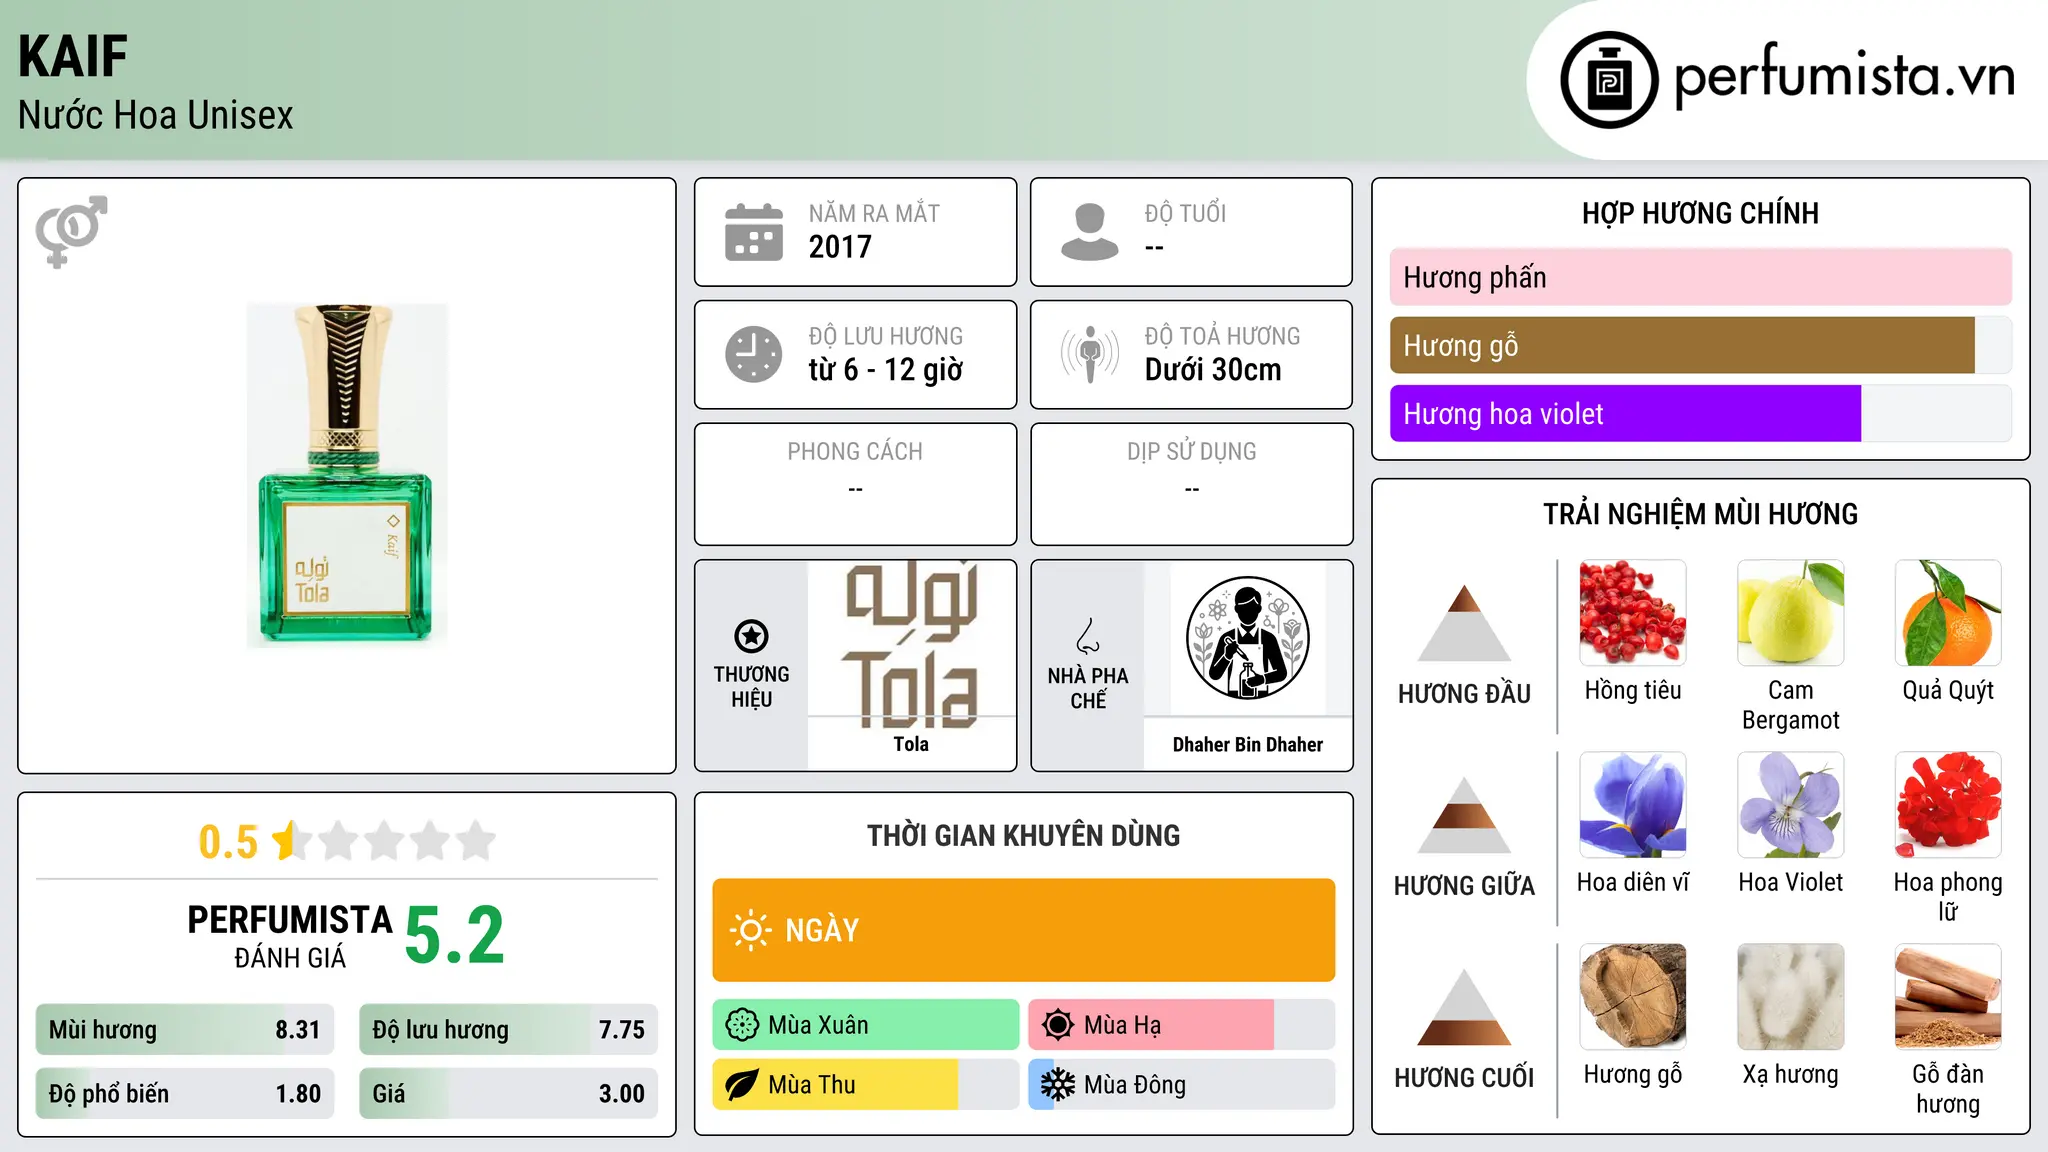Select the Quả Quýt note image
The width and height of the screenshot is (2048, 1152).
(1948, 613)
